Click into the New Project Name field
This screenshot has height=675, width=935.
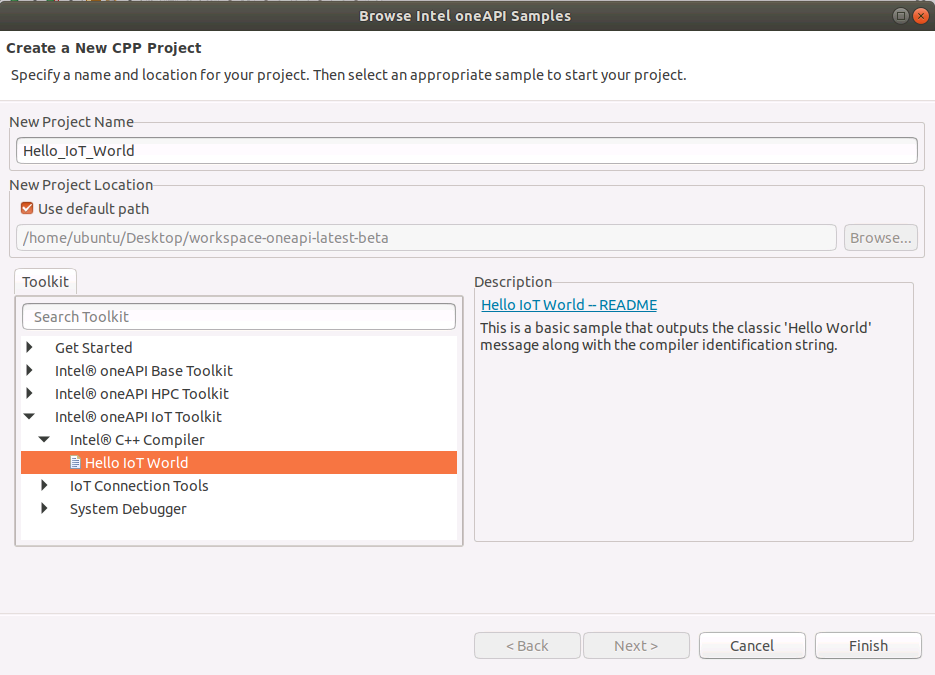coord(467,151)
